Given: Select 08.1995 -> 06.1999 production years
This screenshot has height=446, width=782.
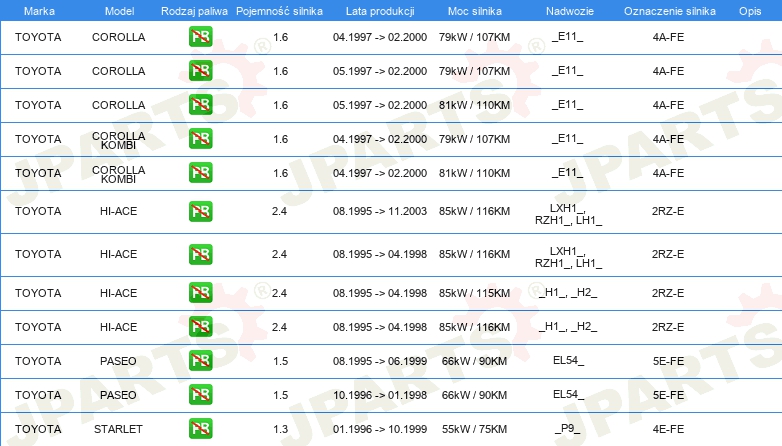Looking at the screenshot, I should tap(380, 361).
